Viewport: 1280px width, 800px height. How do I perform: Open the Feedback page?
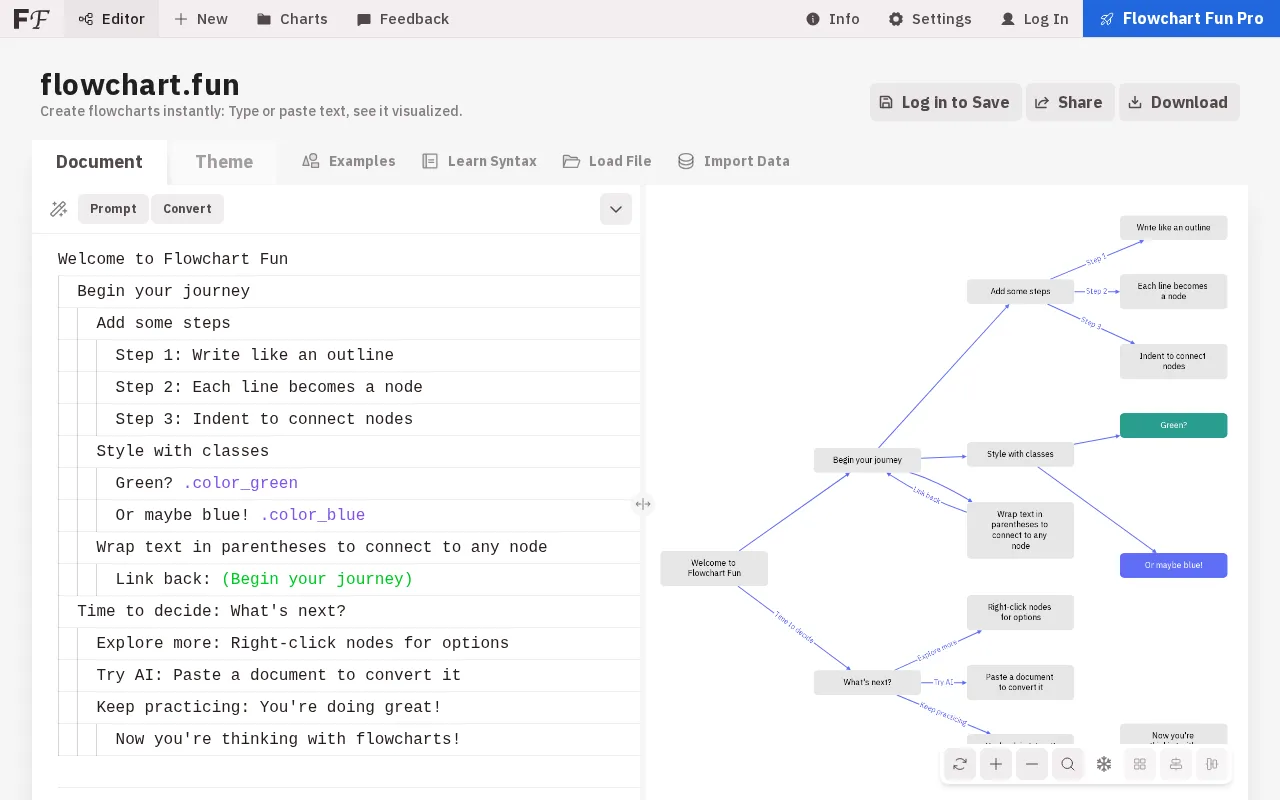pos(403,19)
